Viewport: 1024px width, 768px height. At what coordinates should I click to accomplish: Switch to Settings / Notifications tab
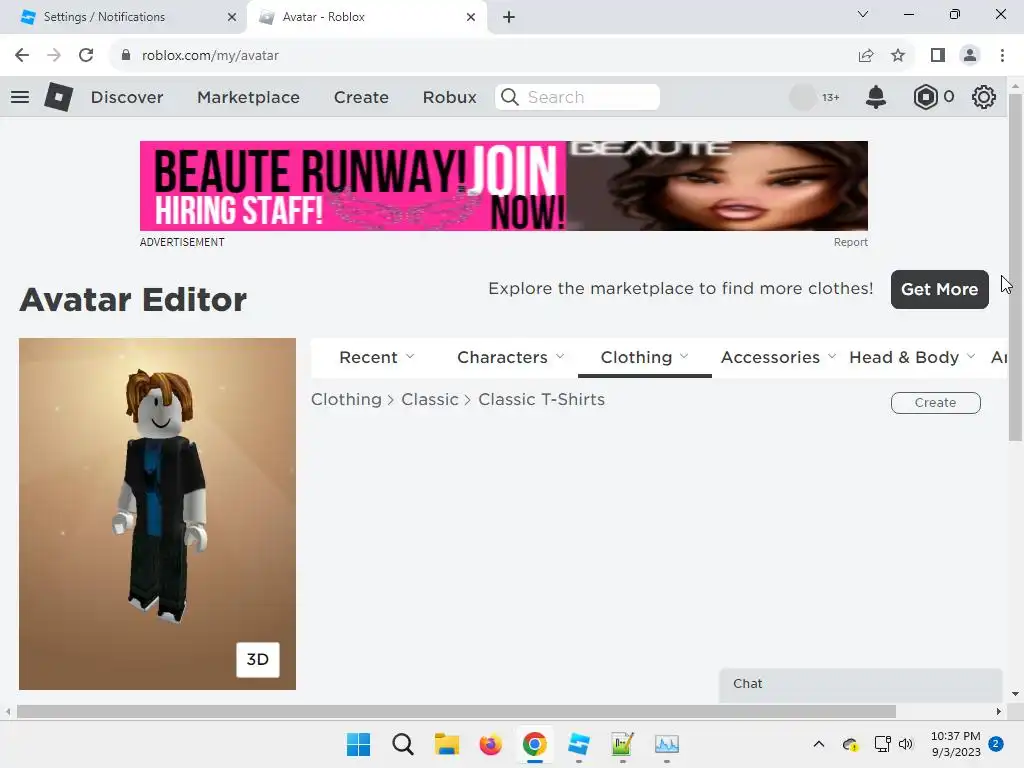124,17
